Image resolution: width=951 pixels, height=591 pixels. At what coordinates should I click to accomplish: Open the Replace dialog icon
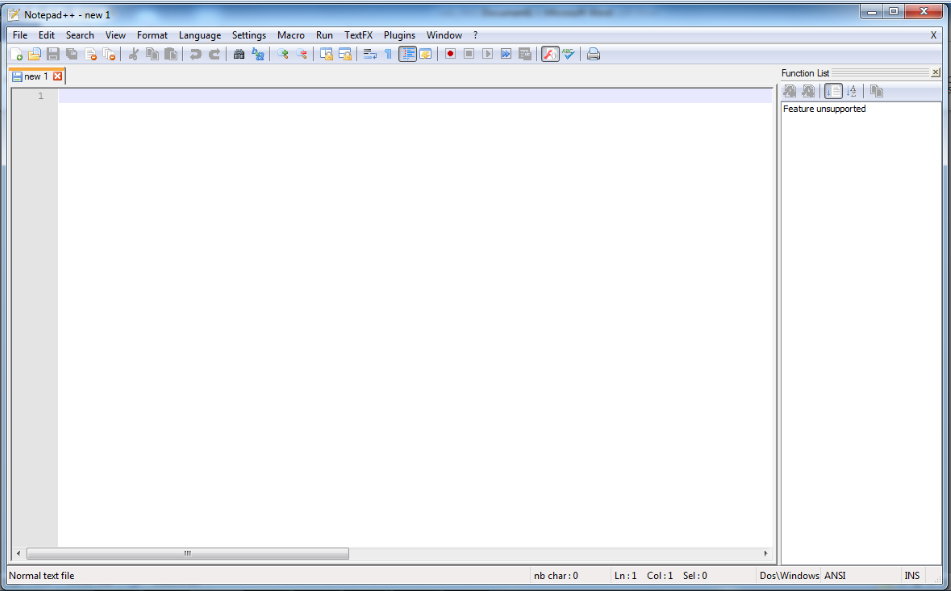coord(258,54)
